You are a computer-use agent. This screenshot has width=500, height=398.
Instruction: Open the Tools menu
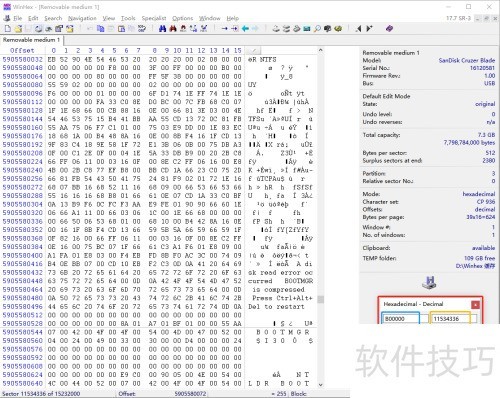point(128,18)
